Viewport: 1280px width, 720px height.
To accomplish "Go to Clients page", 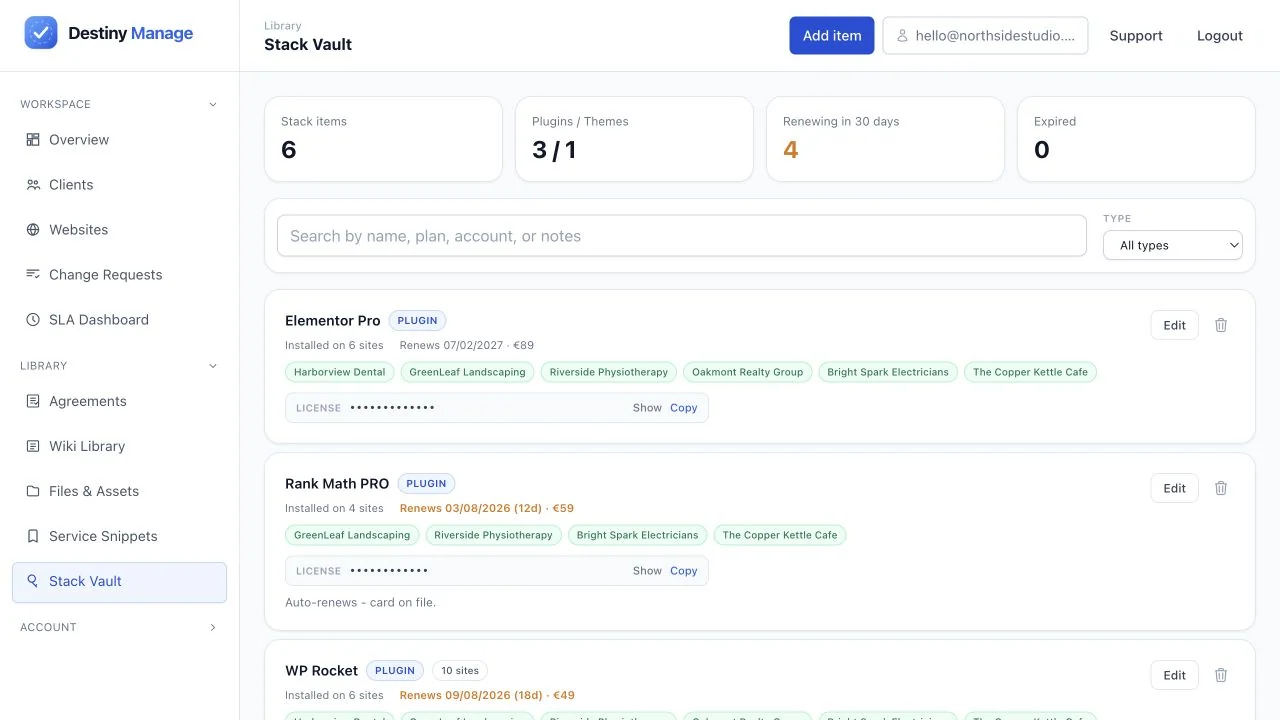I will point(119,185).
